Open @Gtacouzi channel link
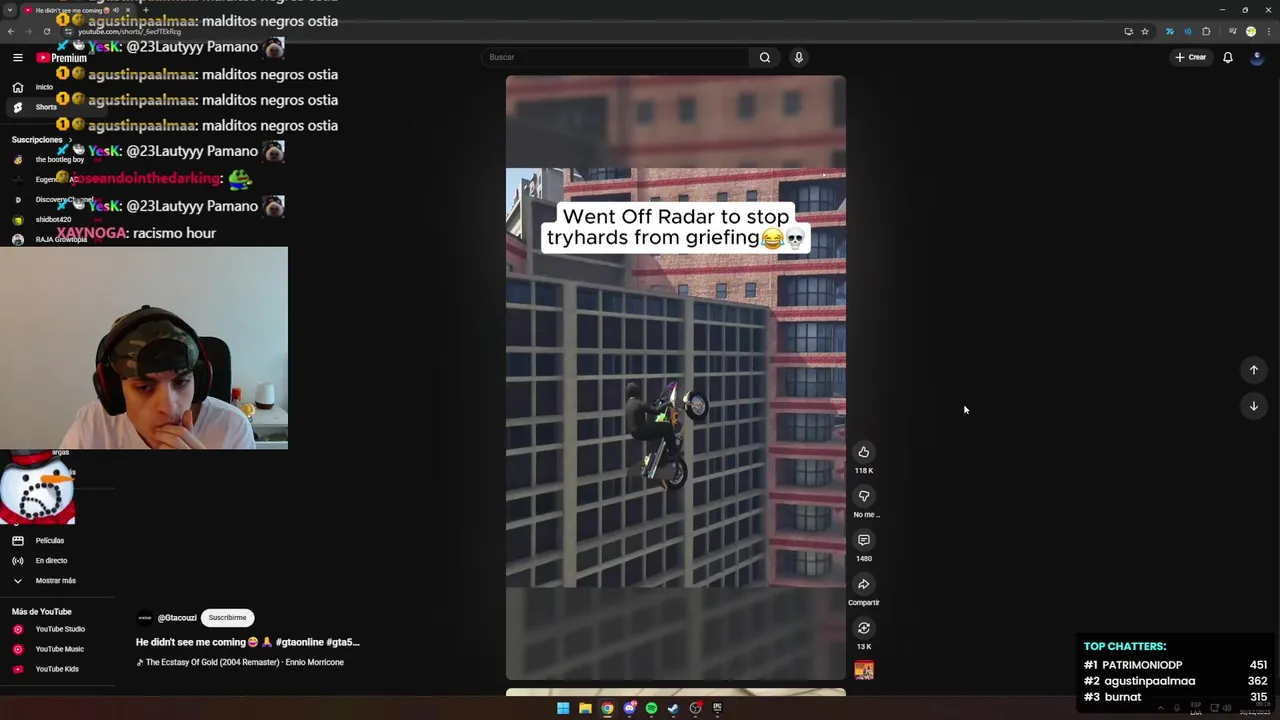The height and width of the screenshot is (720, 1280). 177,618
